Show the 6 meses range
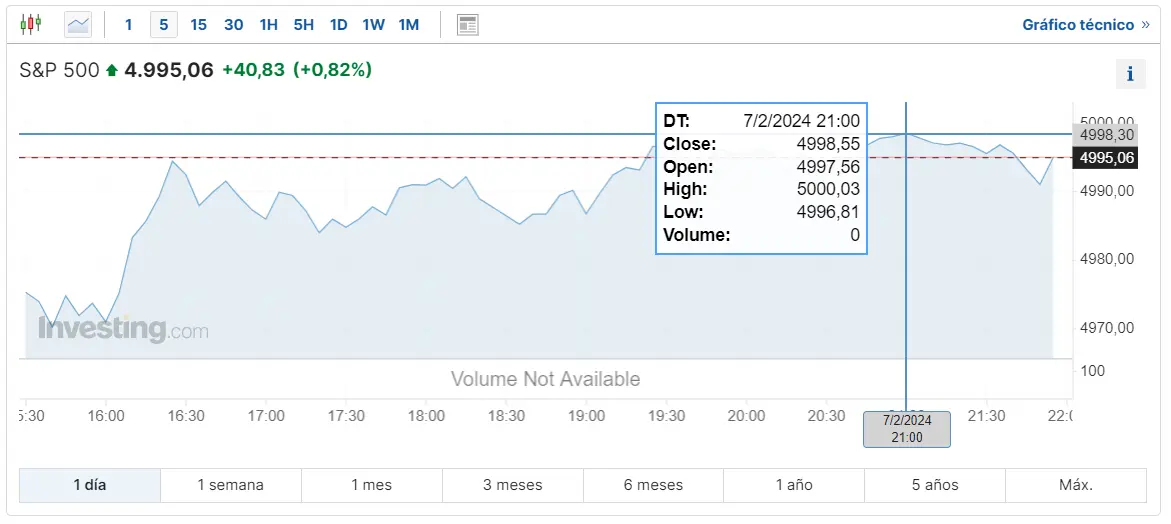 point(653,485)
